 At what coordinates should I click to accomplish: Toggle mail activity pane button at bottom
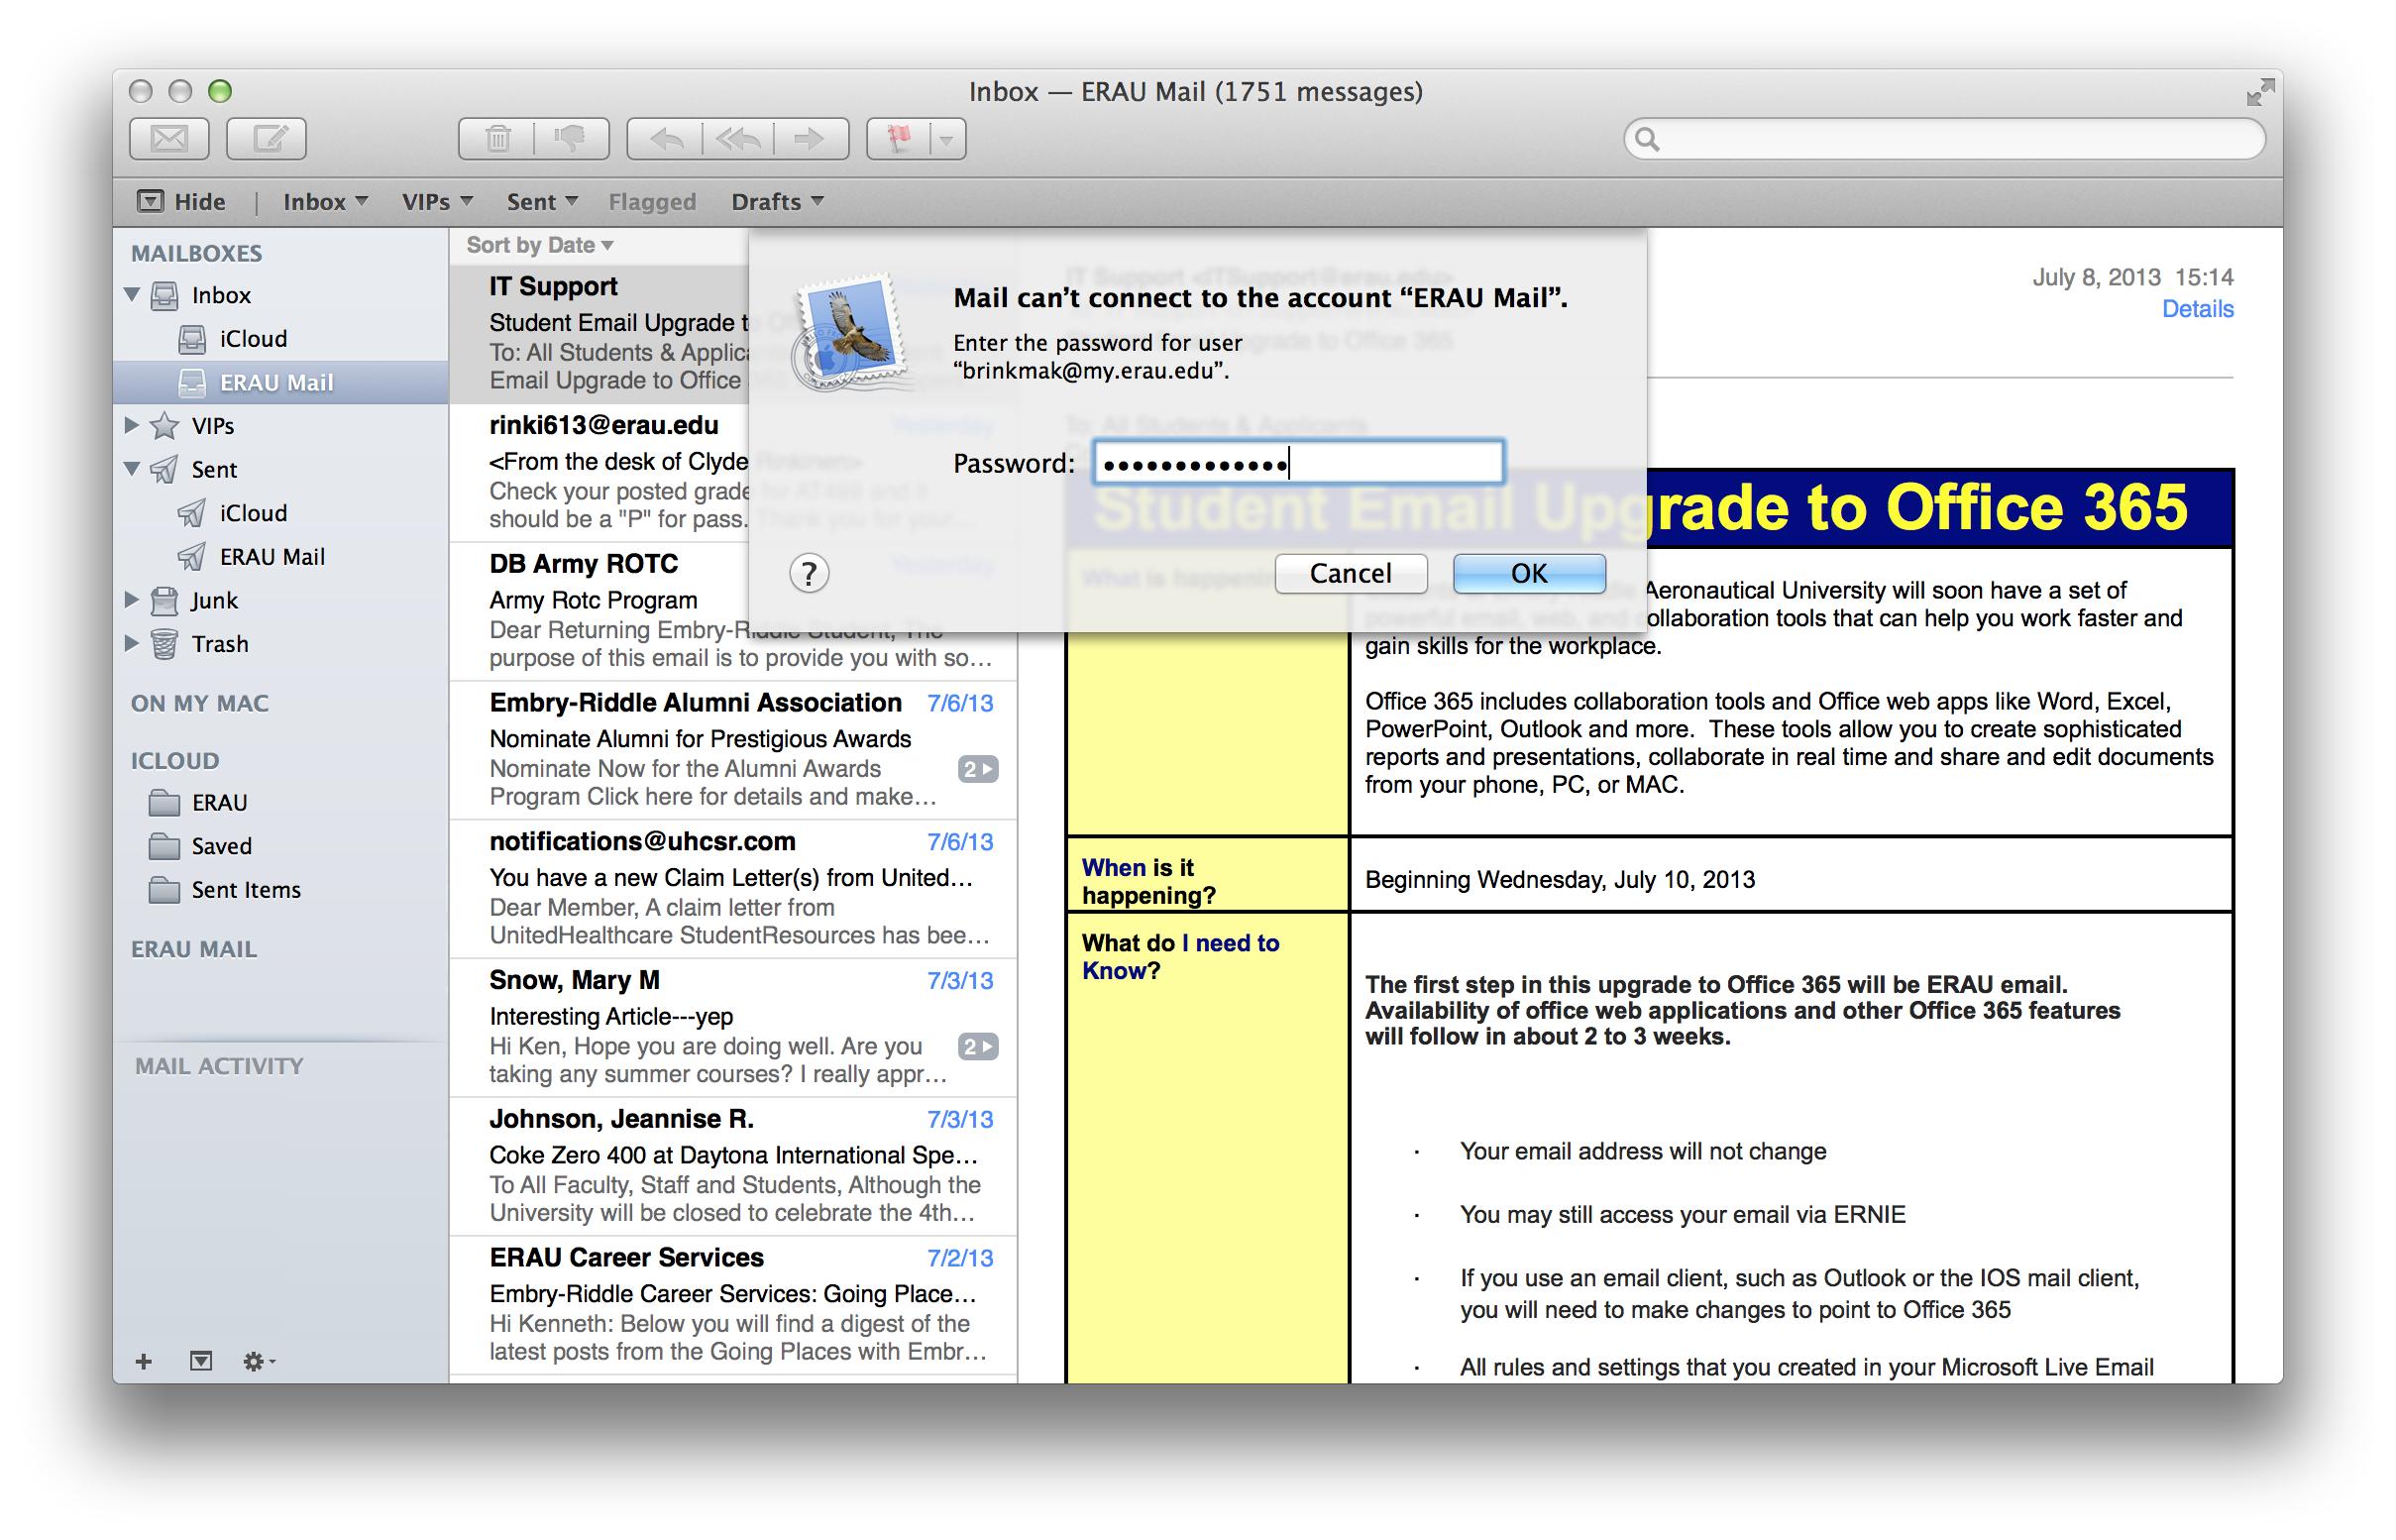(201, 1361)
